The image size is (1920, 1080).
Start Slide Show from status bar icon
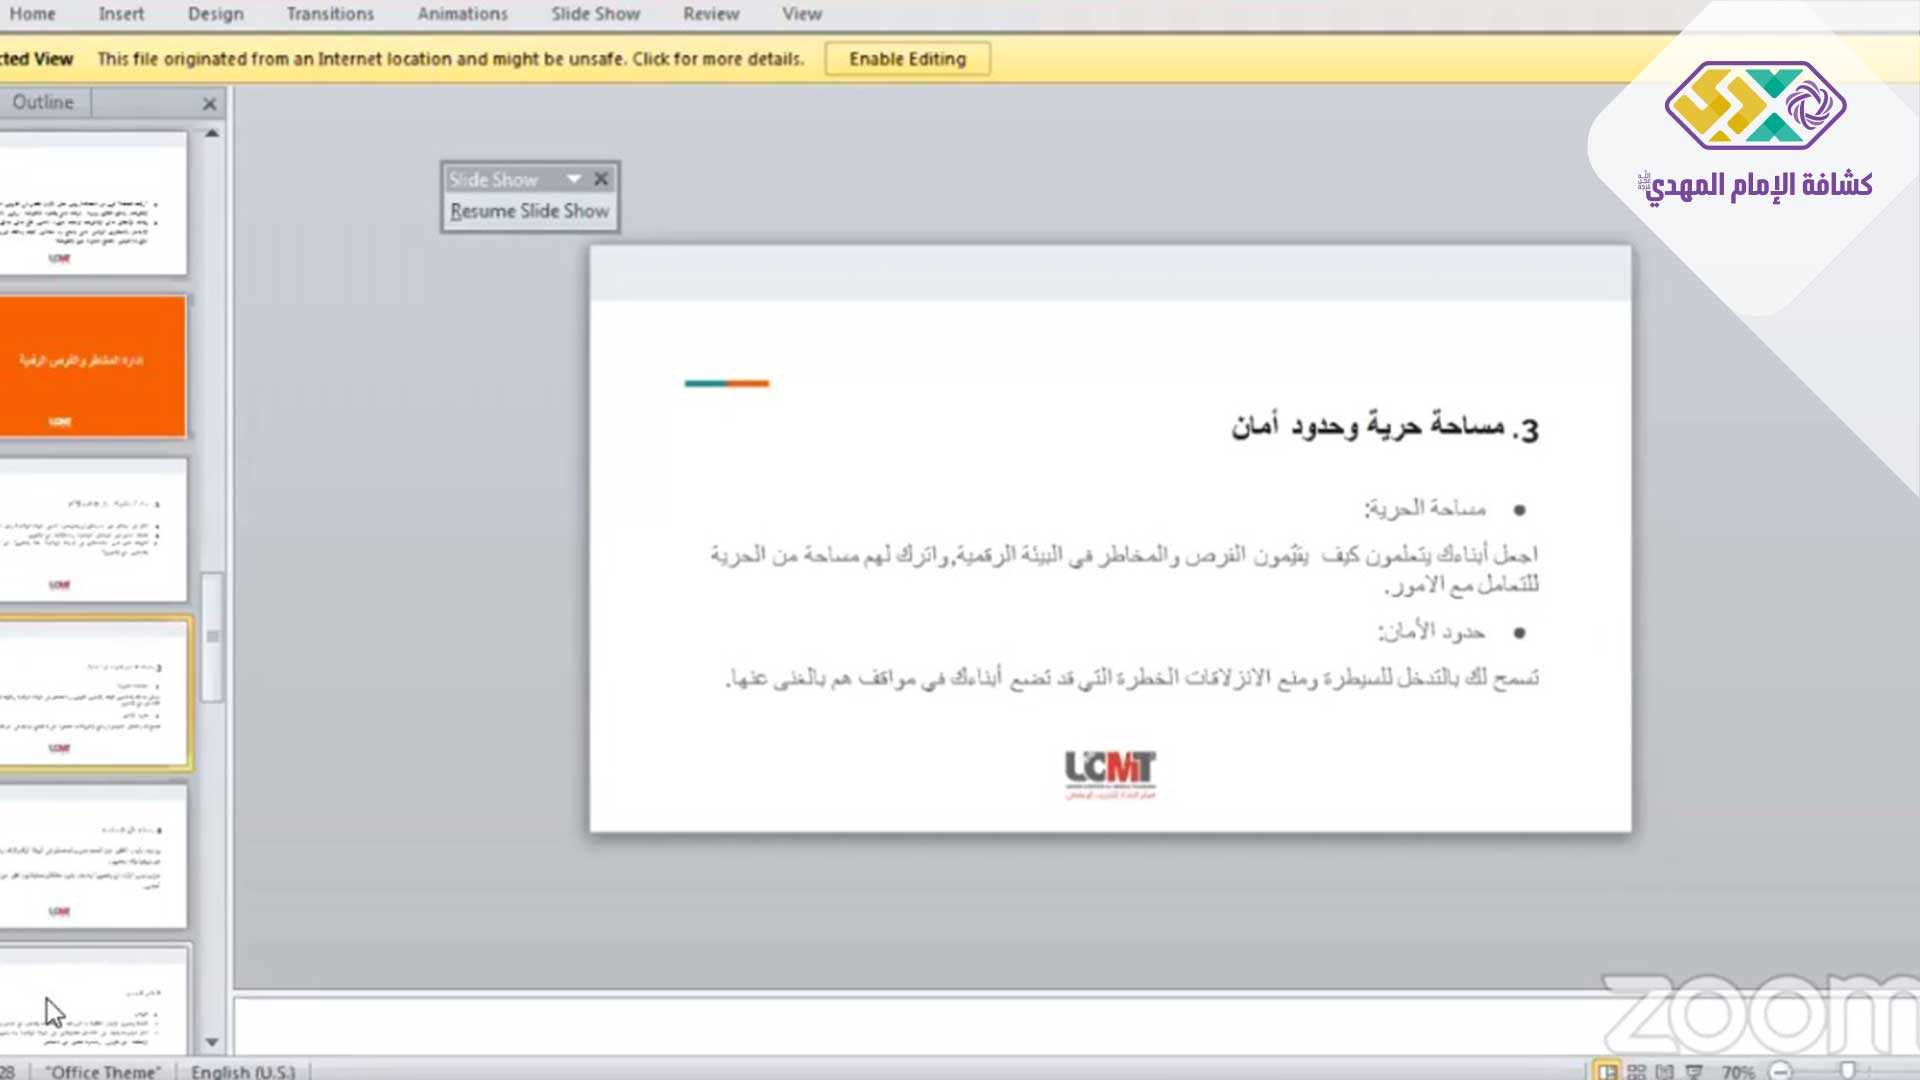(x=1694, y=1071)
